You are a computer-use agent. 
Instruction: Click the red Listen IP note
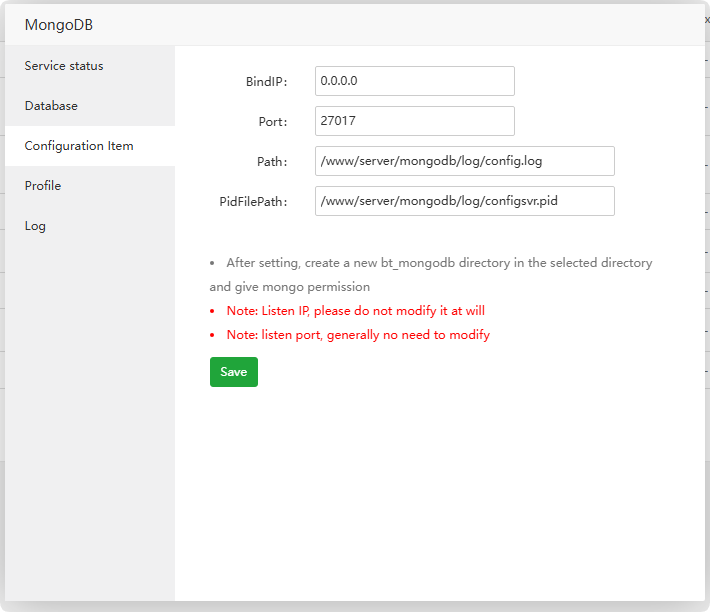[x=355, y=311]
